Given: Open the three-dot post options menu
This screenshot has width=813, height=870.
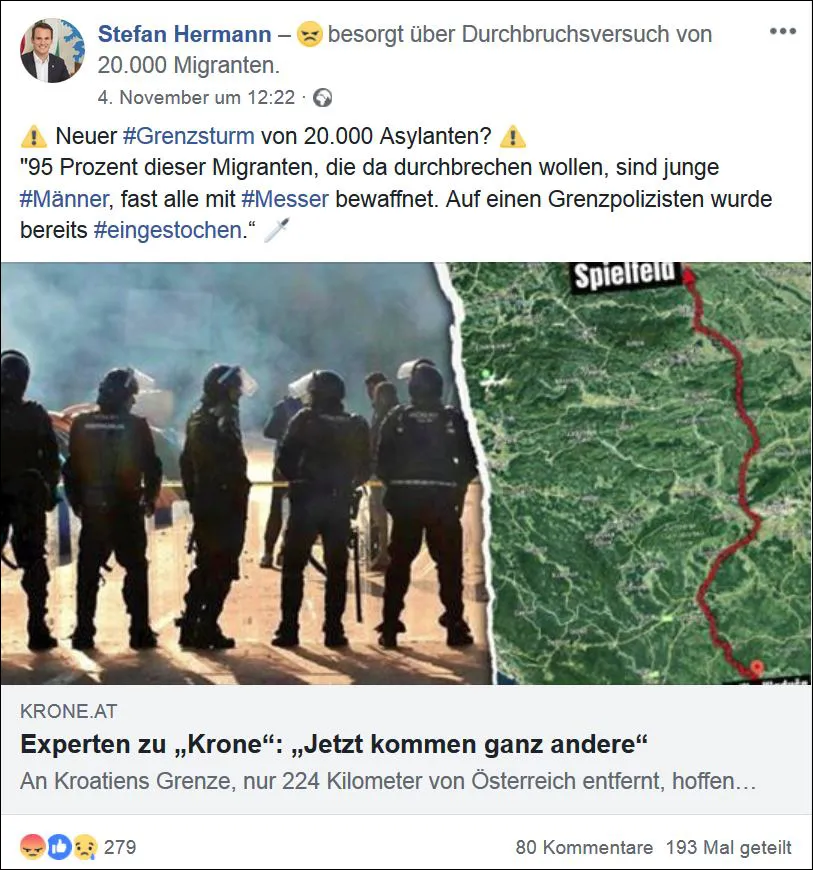Looking at the screenshot, I should point(782,31).
